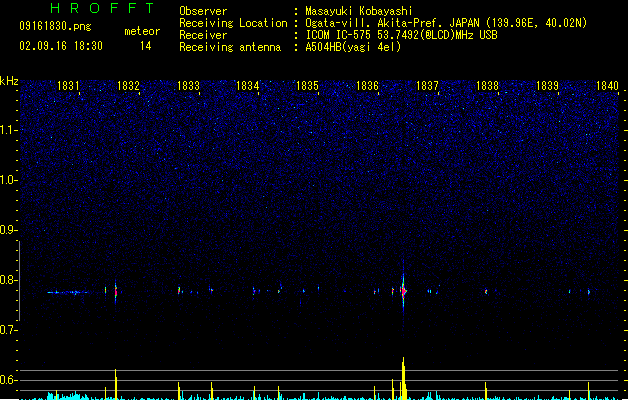The height and width of the screenshot is (400, 629).
Task: Click the 'Receiving Location' label
Action: pyautogui.click(x=233, y=23)
